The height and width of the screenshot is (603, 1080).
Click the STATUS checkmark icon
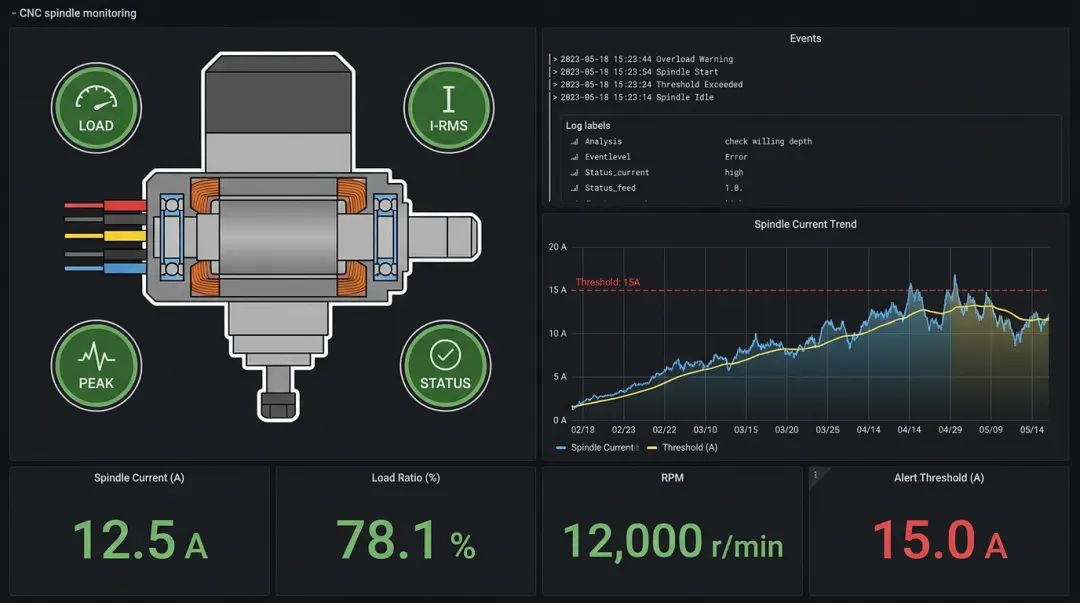446,365
